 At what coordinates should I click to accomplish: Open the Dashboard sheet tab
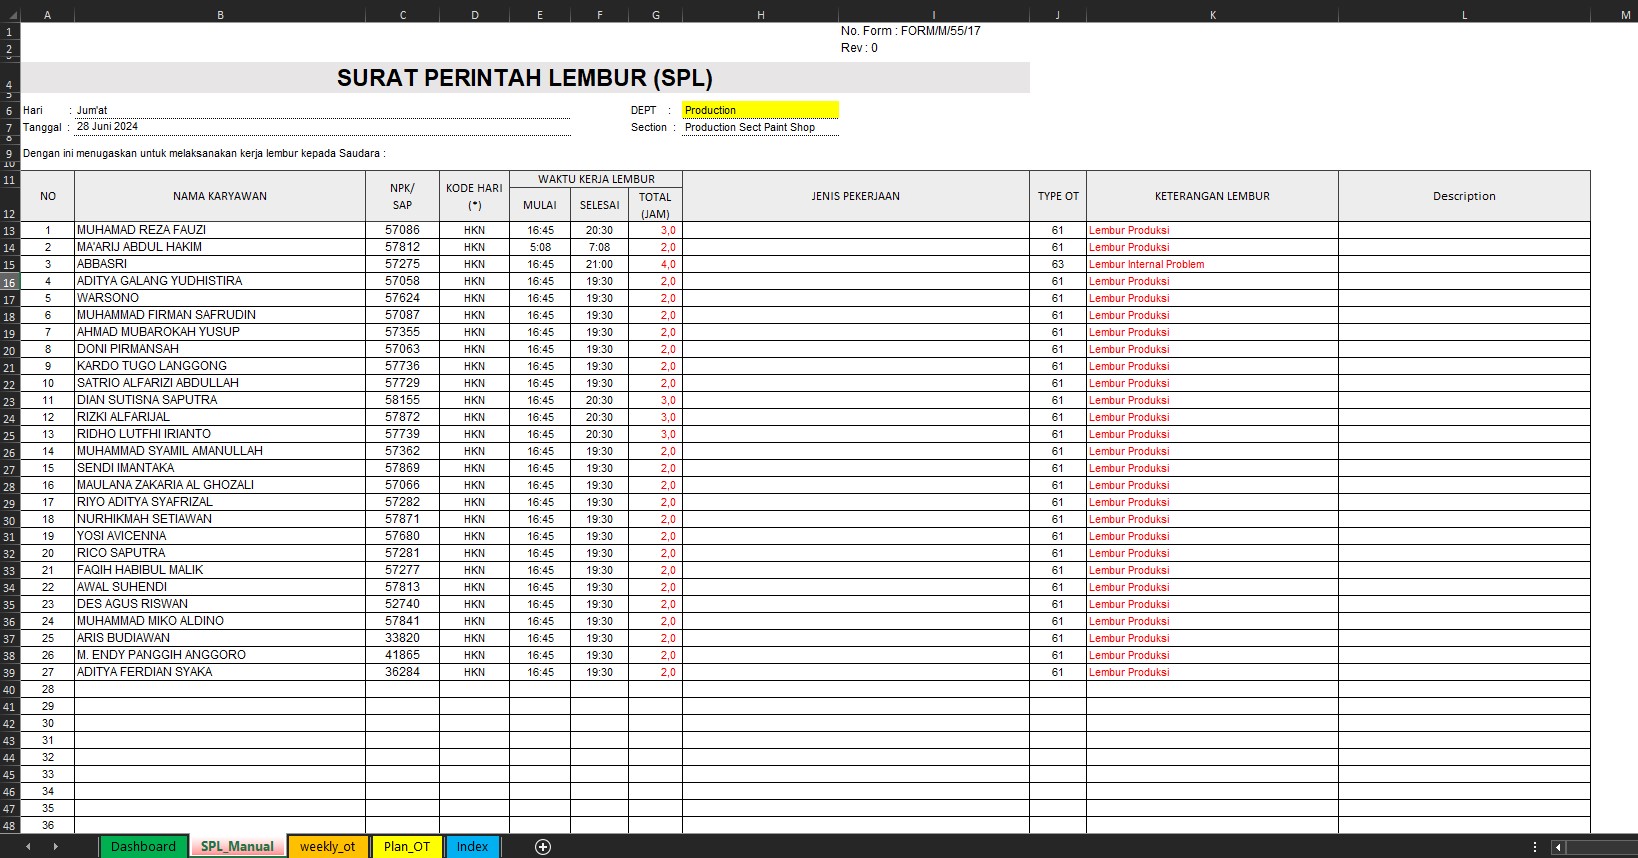click(143, 847)
